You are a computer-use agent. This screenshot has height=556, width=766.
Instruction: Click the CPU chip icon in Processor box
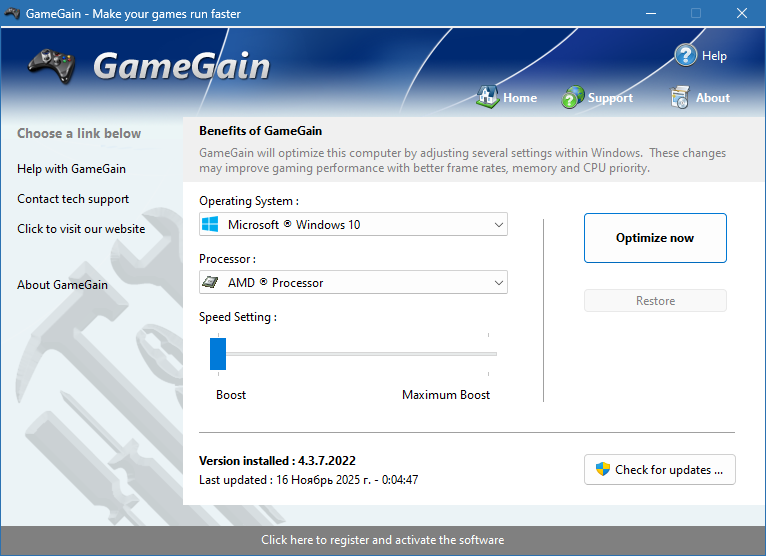(210, 282)
